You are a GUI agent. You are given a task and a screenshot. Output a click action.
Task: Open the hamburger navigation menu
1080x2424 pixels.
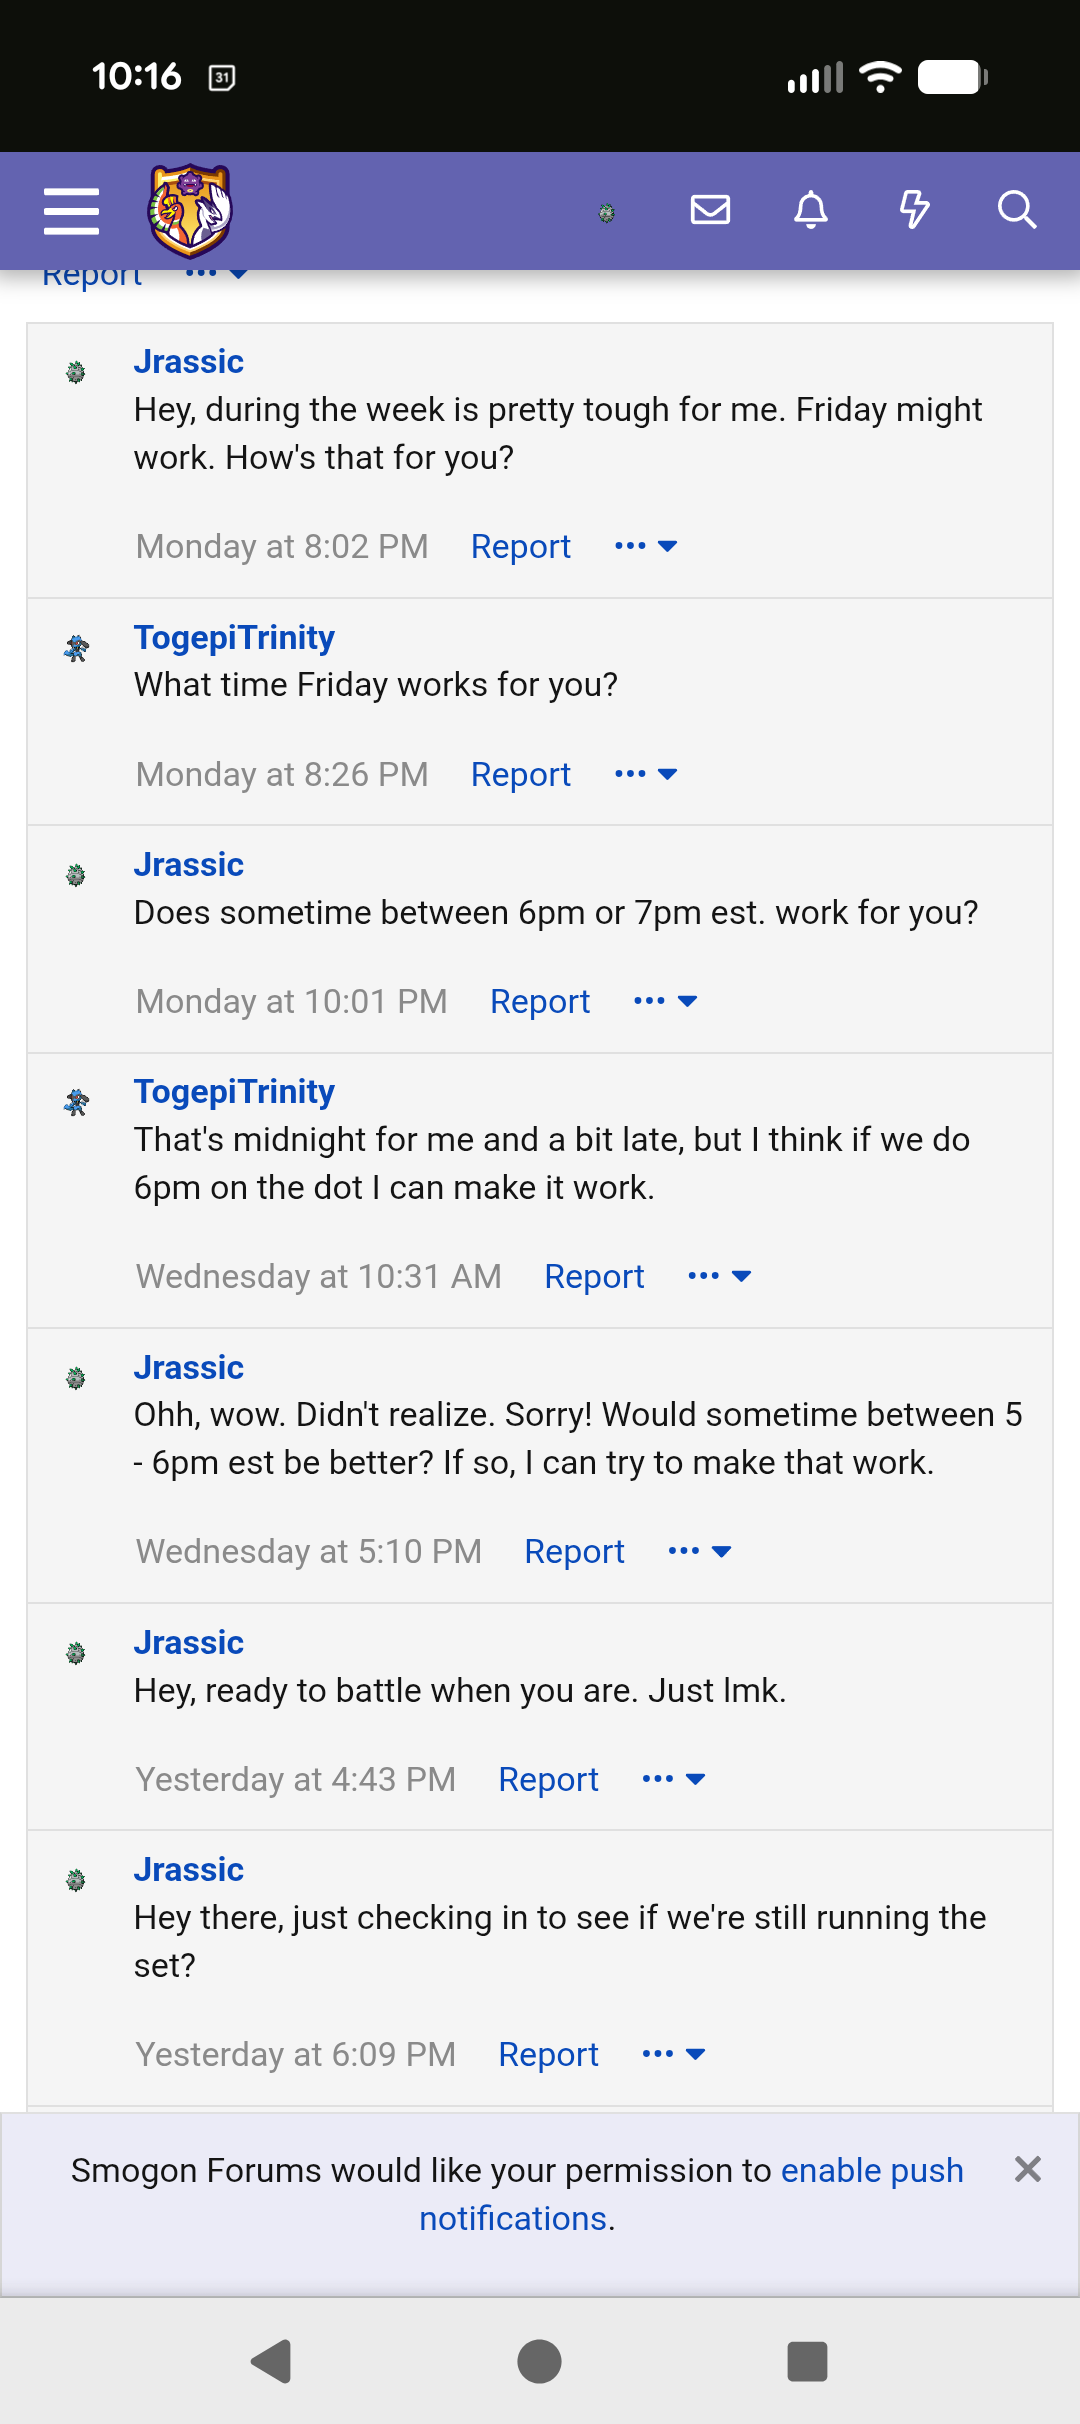pos(71,211)
